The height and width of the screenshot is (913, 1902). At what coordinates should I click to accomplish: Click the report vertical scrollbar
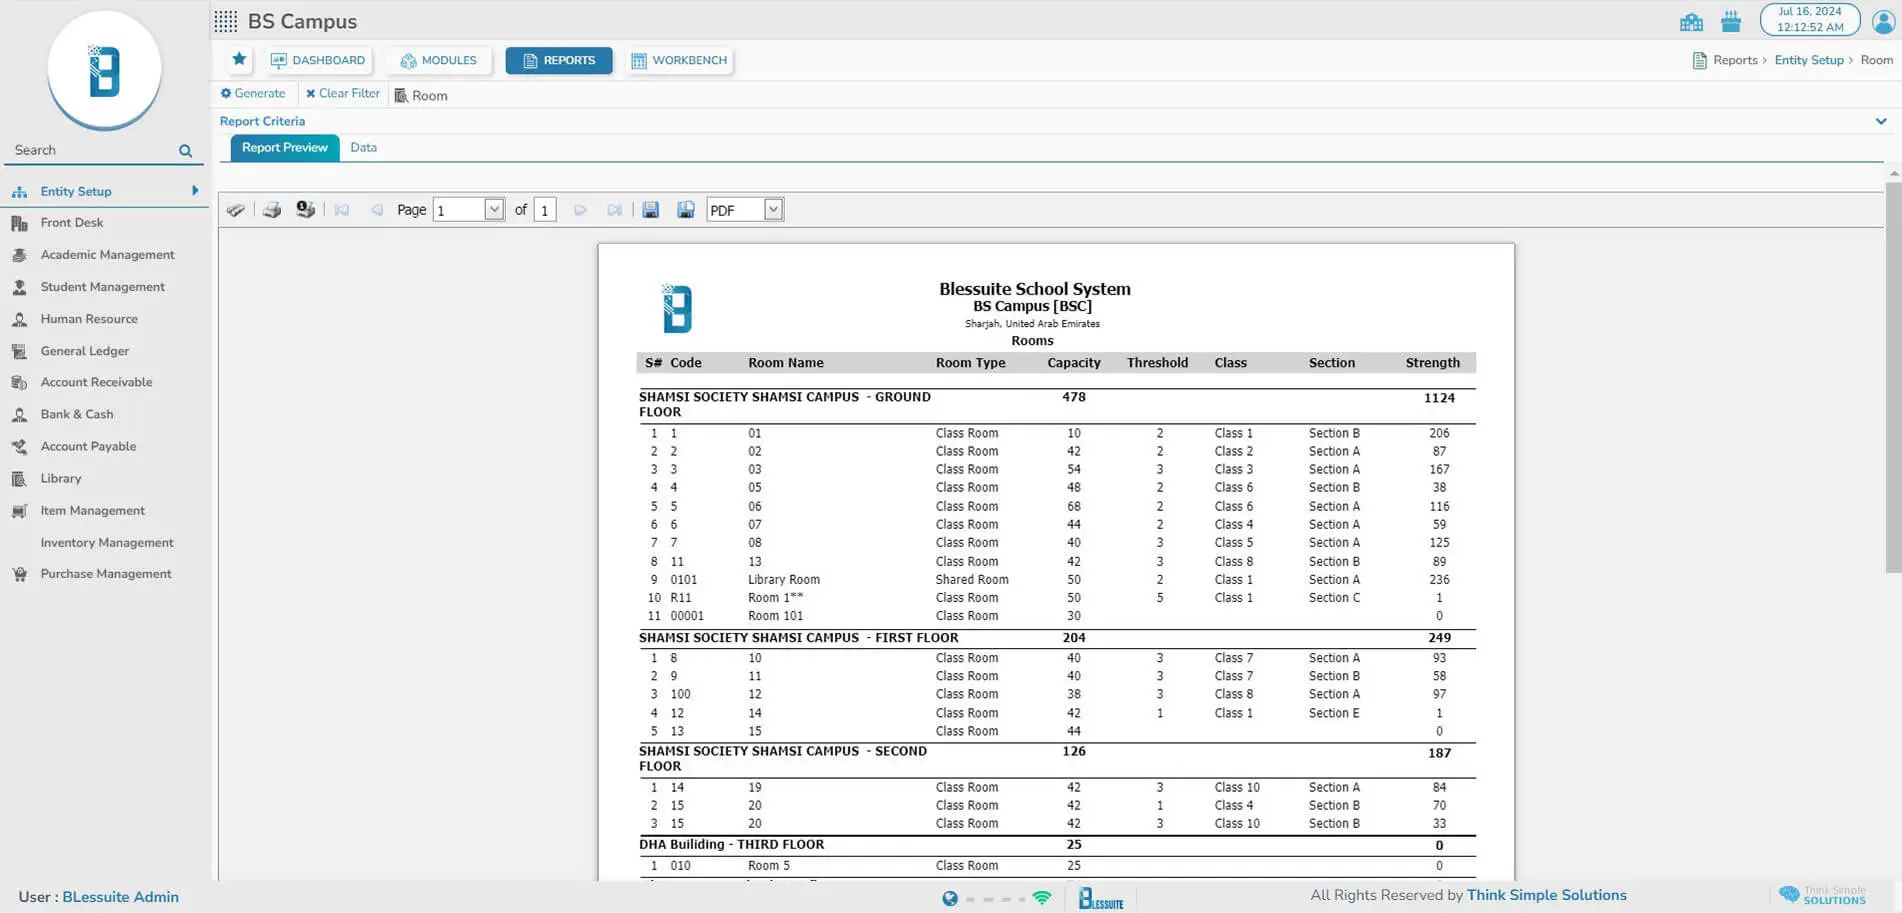coord(1893,380)
